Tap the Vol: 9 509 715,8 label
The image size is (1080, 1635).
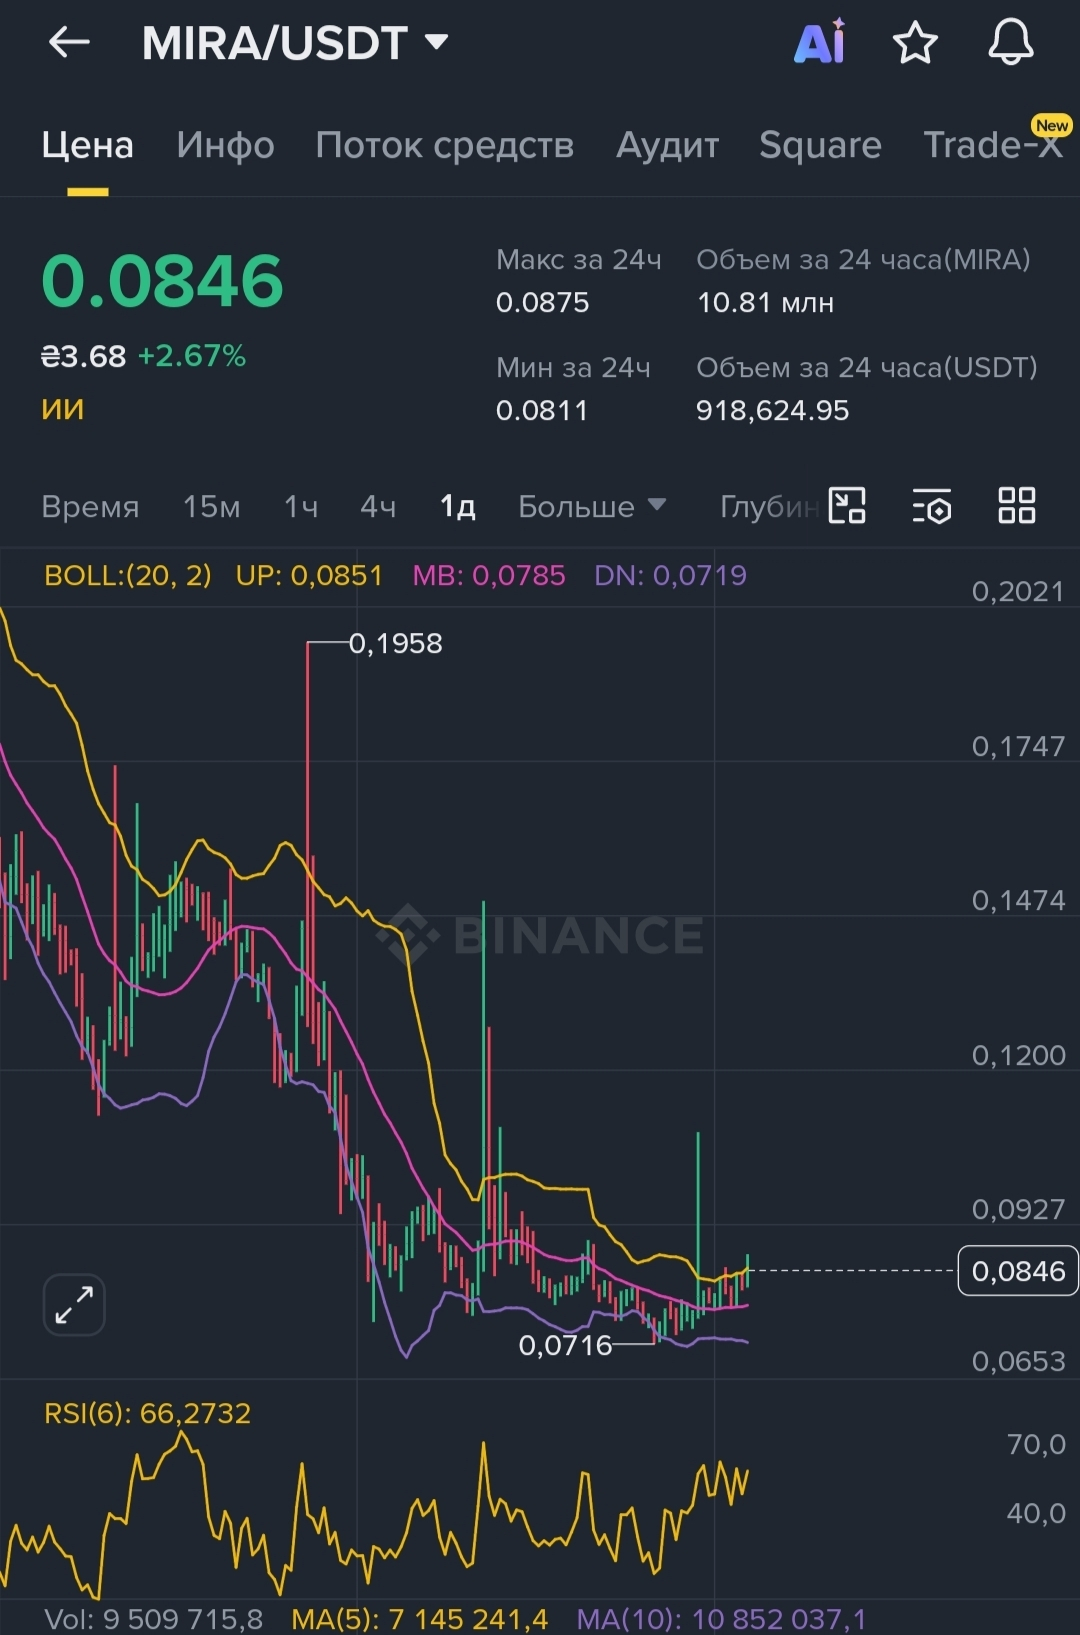click(154, 1619)
